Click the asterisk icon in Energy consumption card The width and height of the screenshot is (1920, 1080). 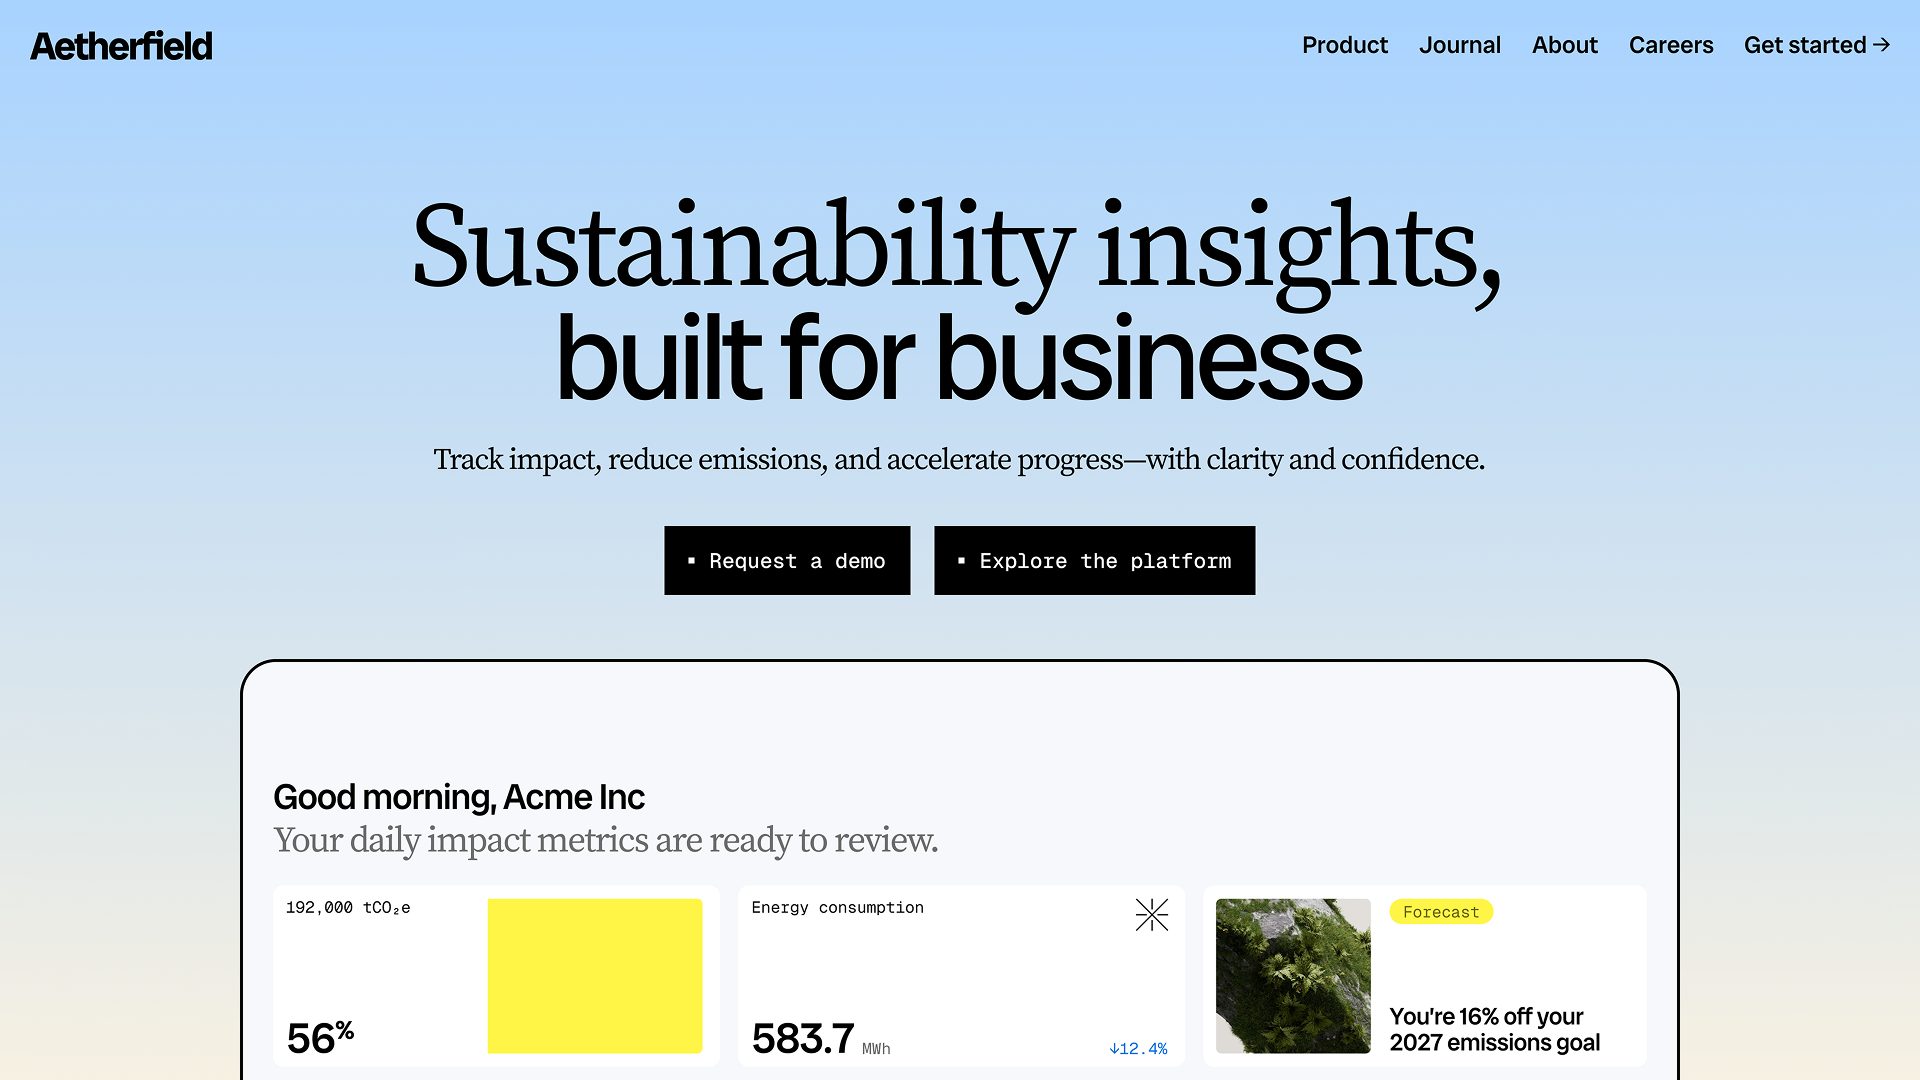pyautogui.click(x=1151, y=914)
